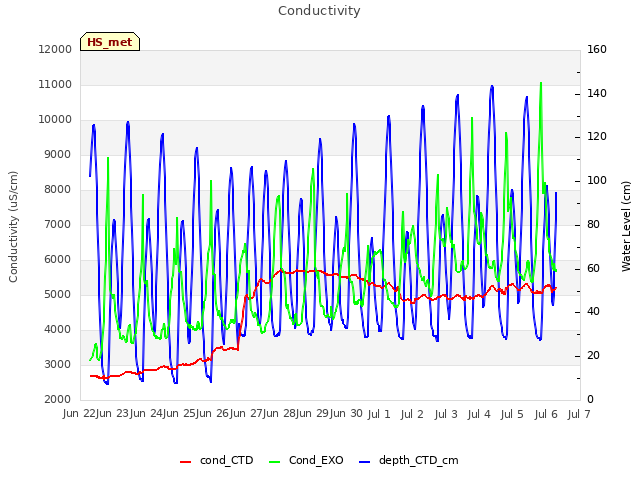Click the 2000 tick on conductivity axis
The height and width of the screenshot is (480, 640).
click(58, 400)
